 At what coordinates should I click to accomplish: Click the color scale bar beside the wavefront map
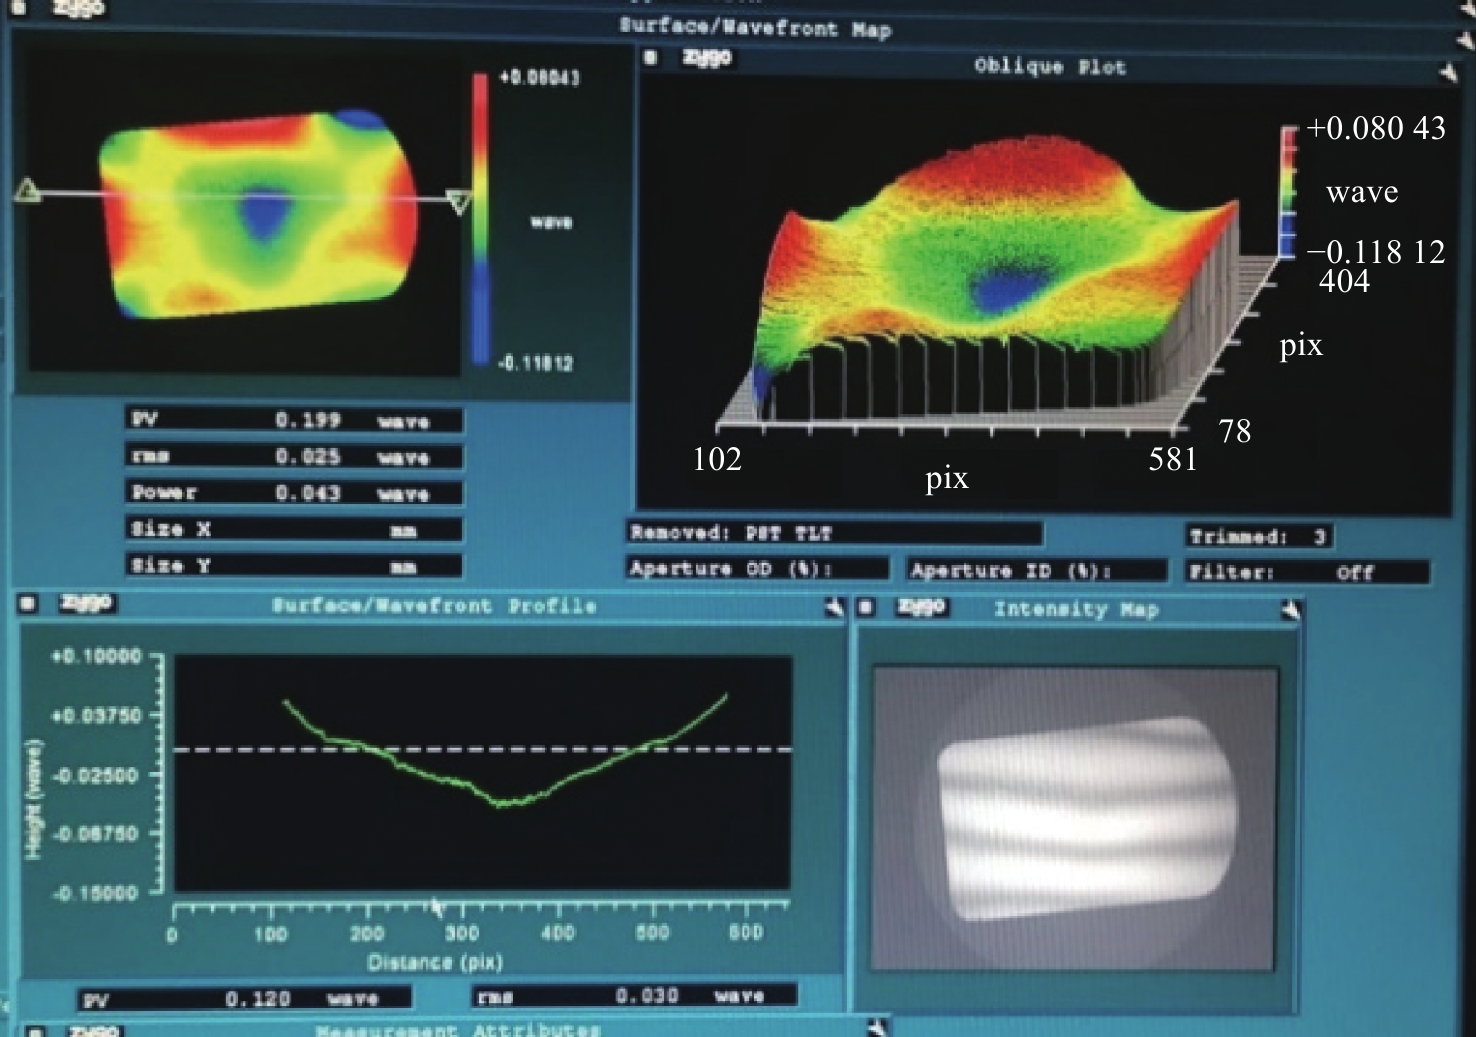[x=481, y=220]
